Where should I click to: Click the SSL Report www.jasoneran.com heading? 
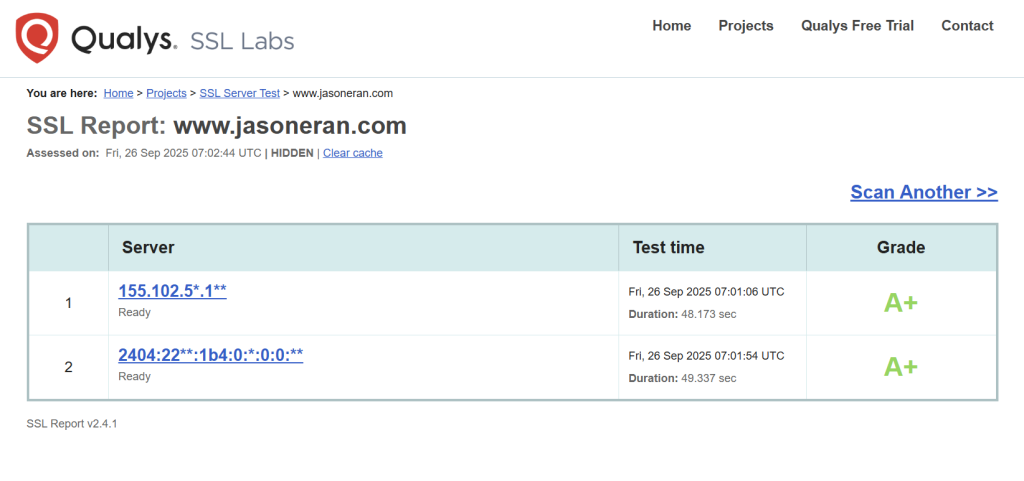tap(216, 126)
